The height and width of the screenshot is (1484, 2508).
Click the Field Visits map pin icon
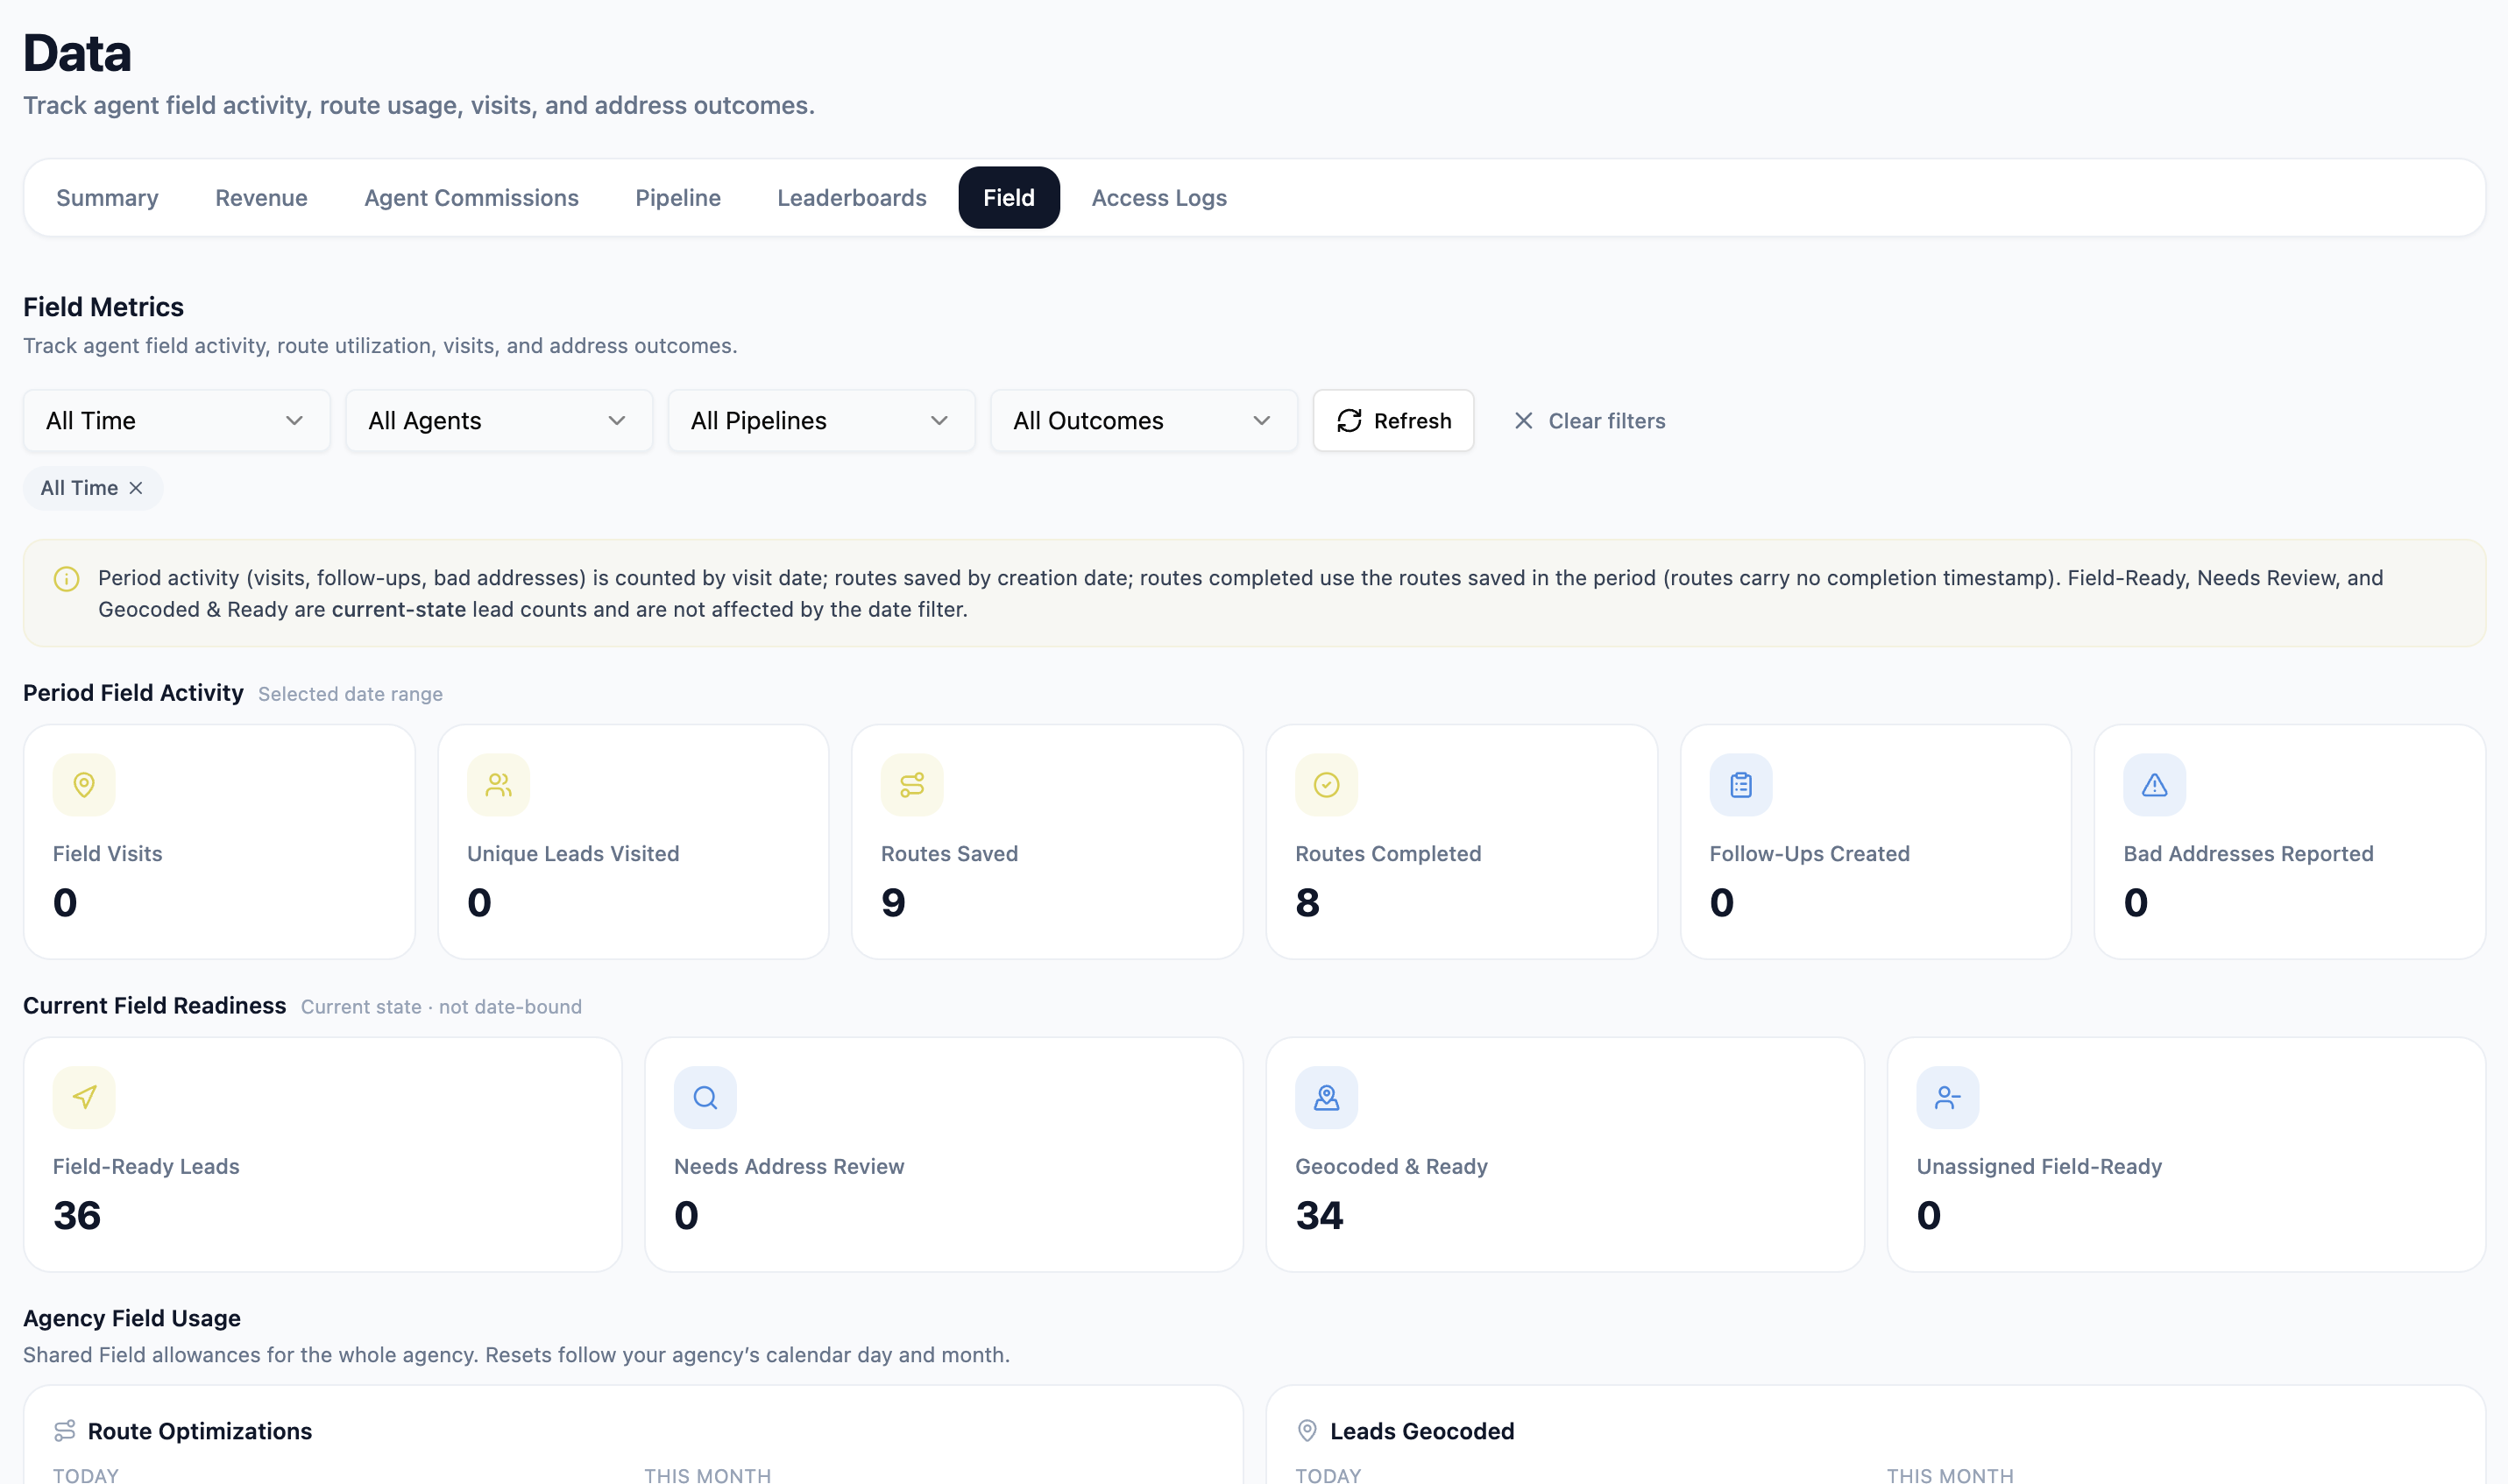tap(84, 785)
